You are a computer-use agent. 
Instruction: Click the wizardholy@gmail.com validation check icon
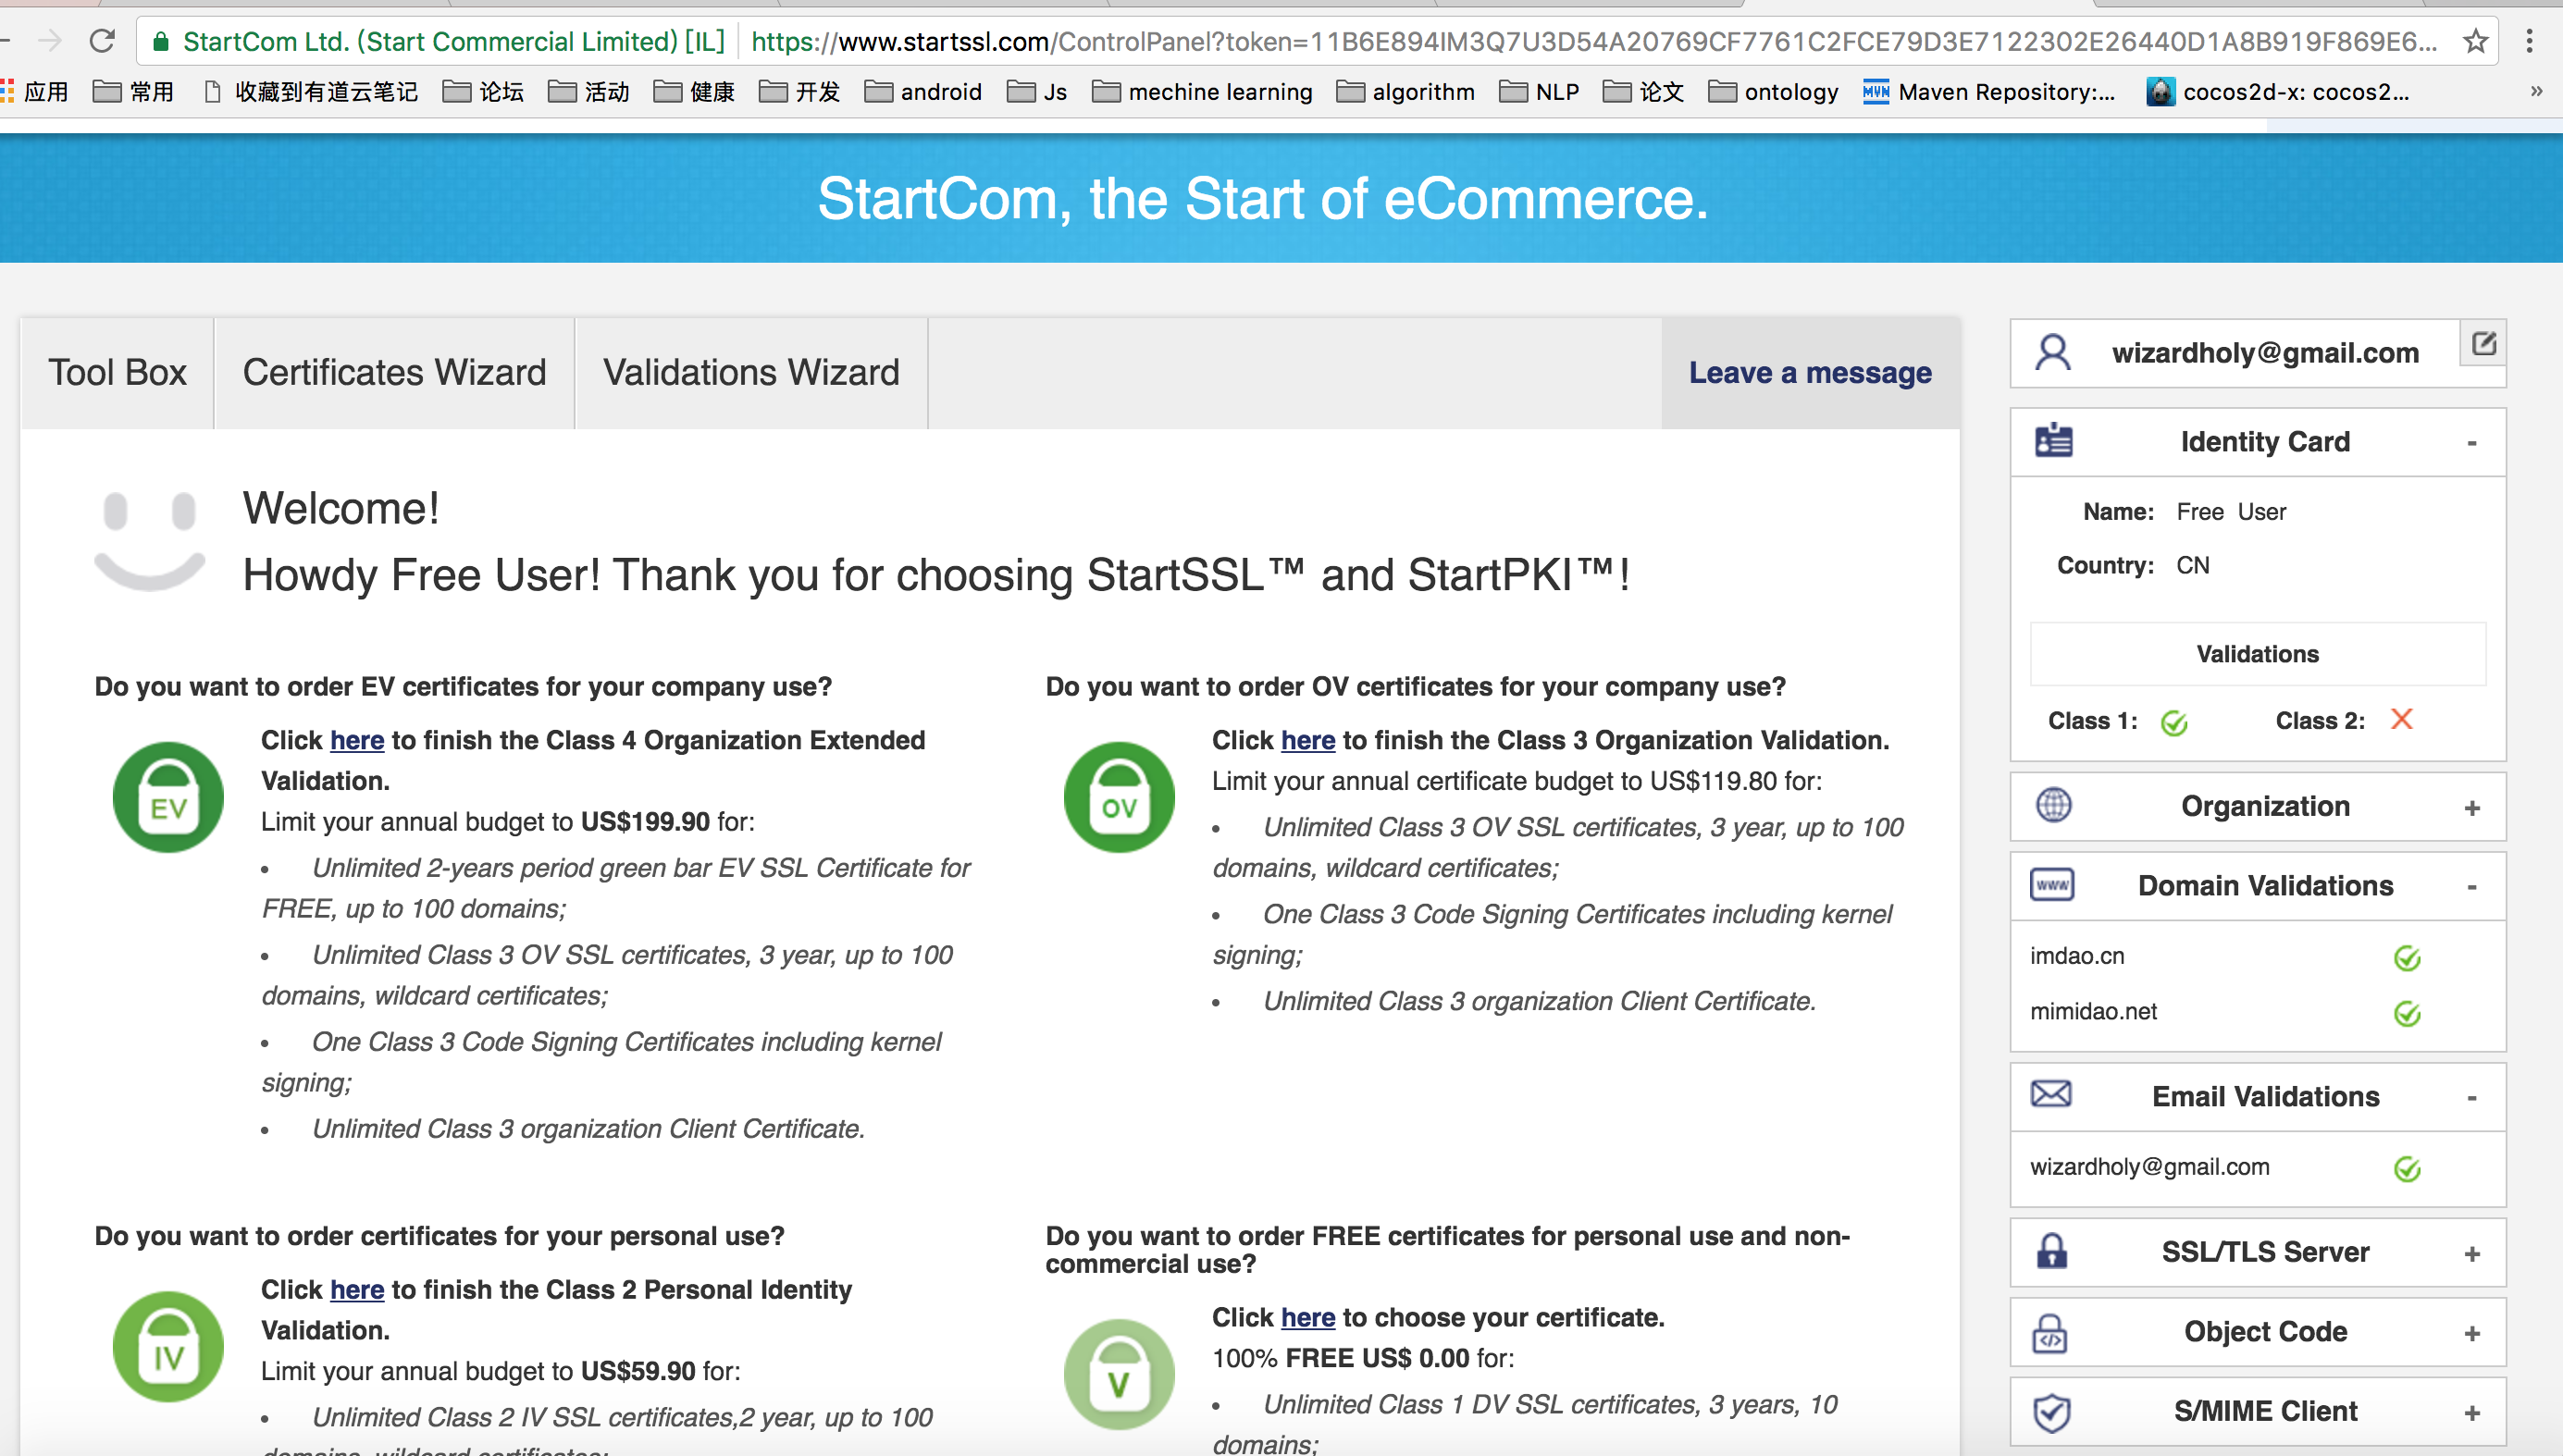point(2407,1168)
